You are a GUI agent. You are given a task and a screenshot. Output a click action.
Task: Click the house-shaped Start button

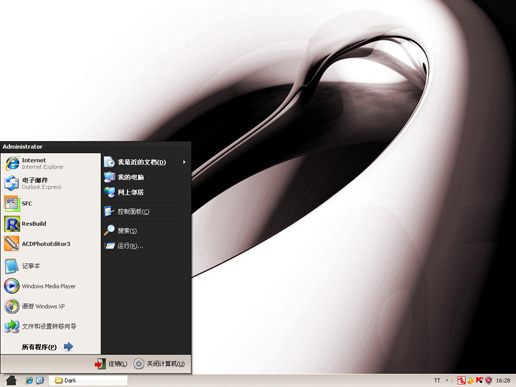11,380
